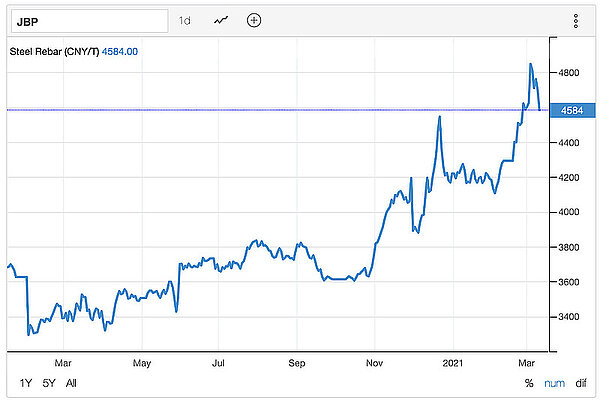
Task: Click the 4584 current price tag
Action: click(x=572, y=110)
